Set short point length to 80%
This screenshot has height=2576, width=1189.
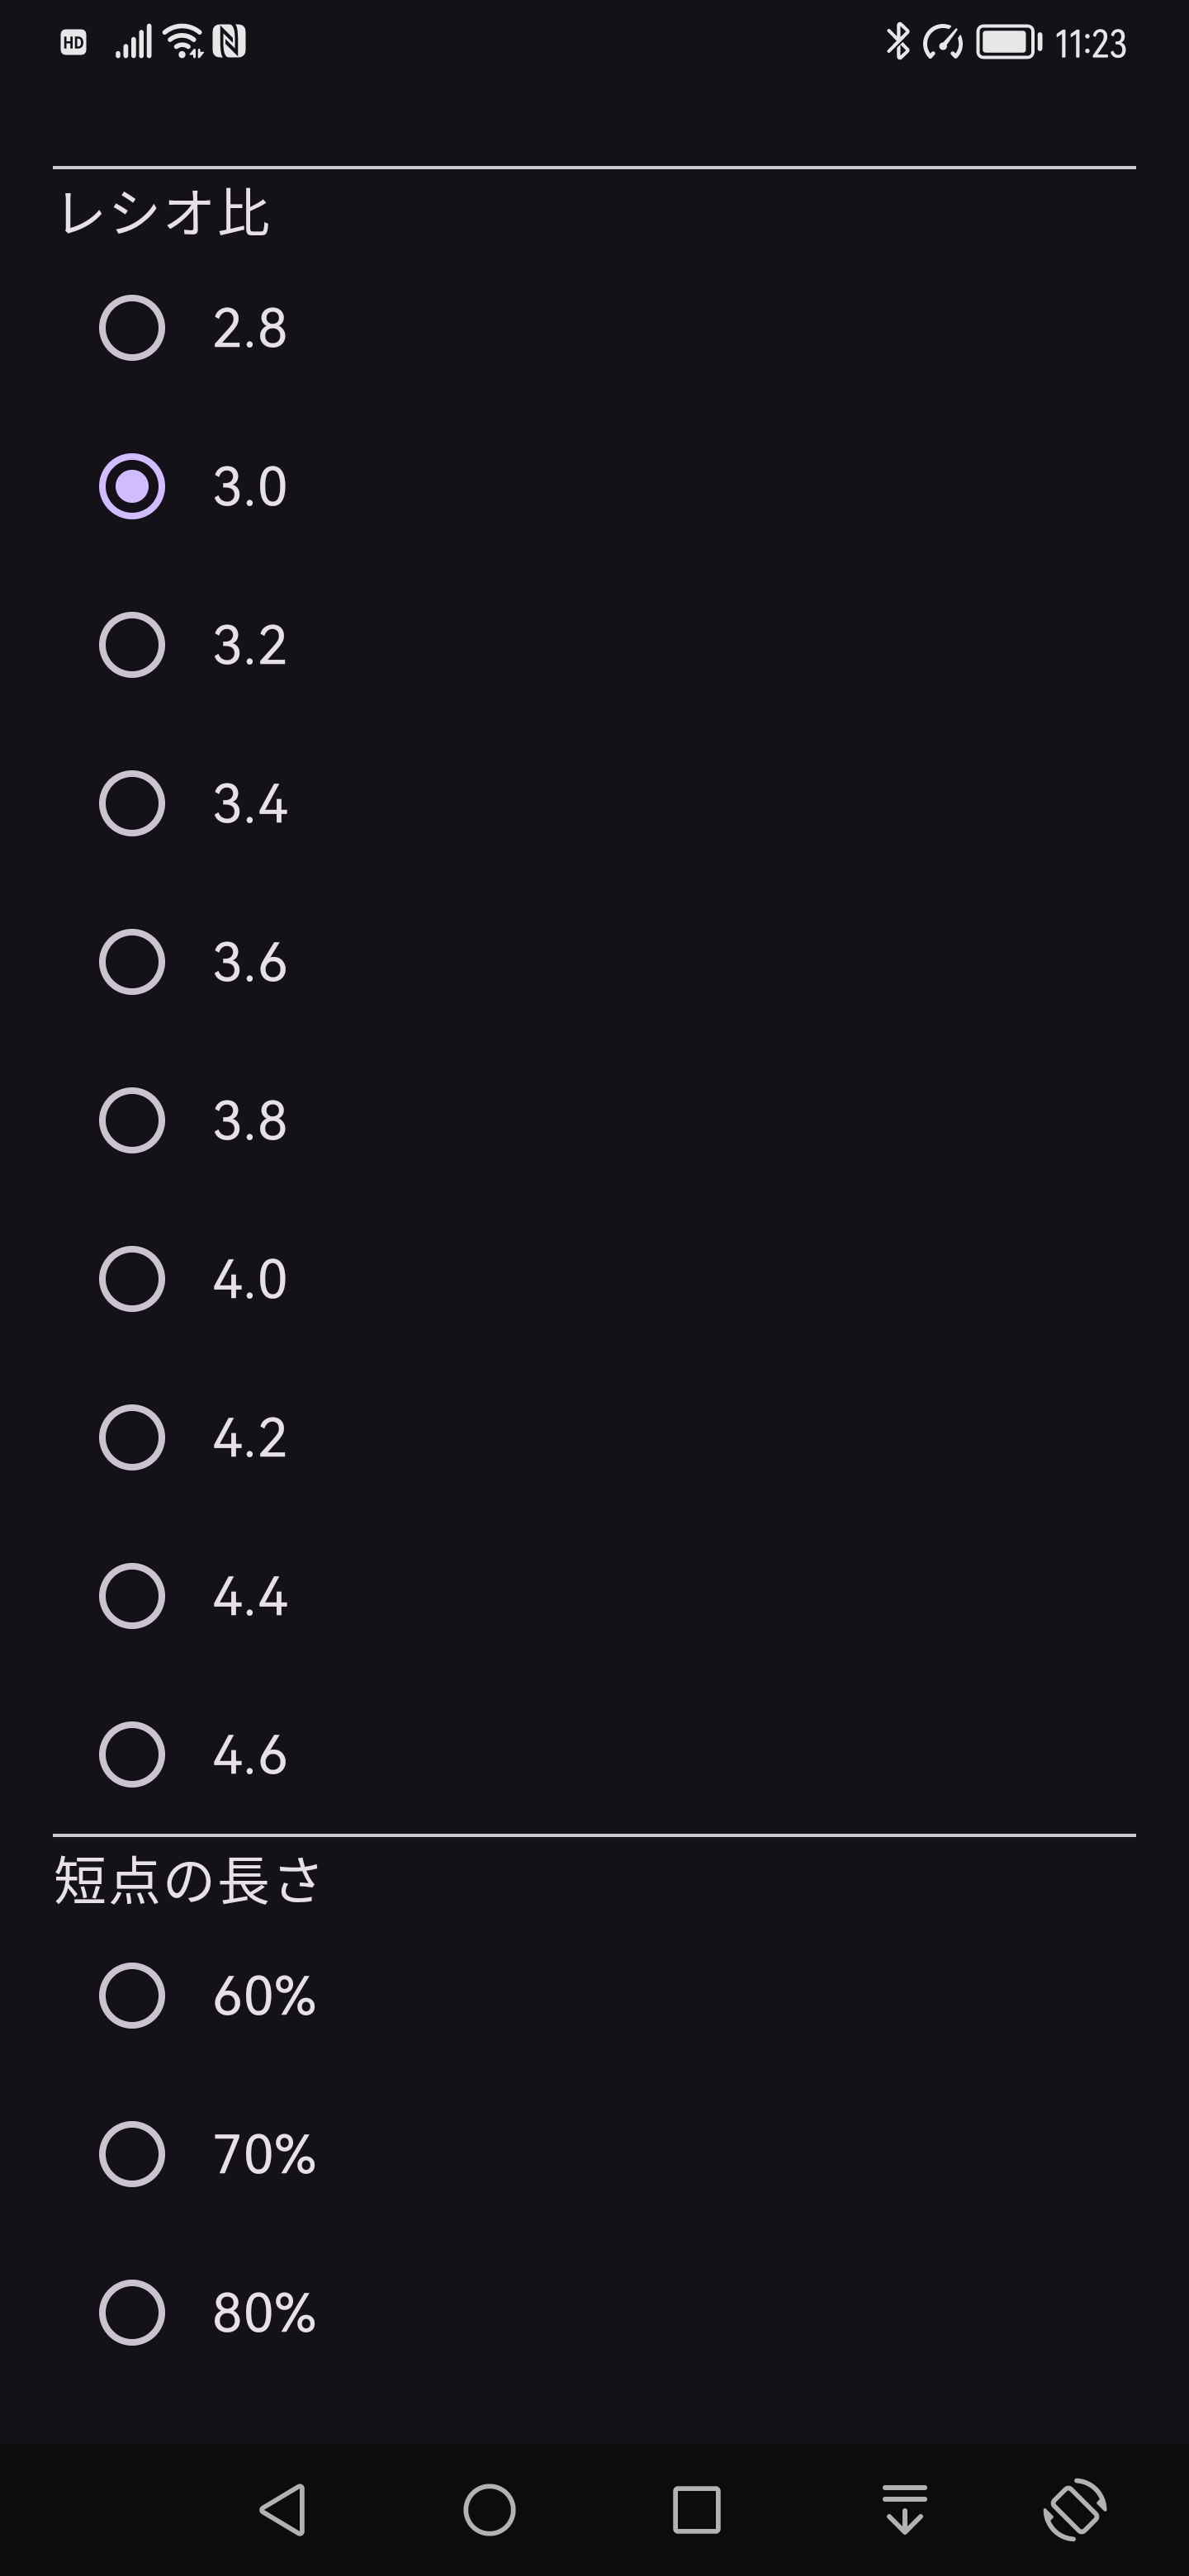(132, 2313)
